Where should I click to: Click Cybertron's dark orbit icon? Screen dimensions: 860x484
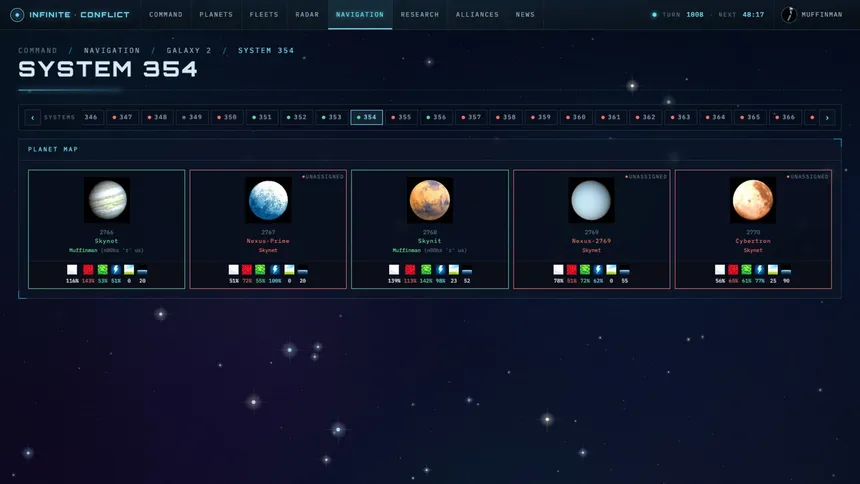click(x=786, y=269)
